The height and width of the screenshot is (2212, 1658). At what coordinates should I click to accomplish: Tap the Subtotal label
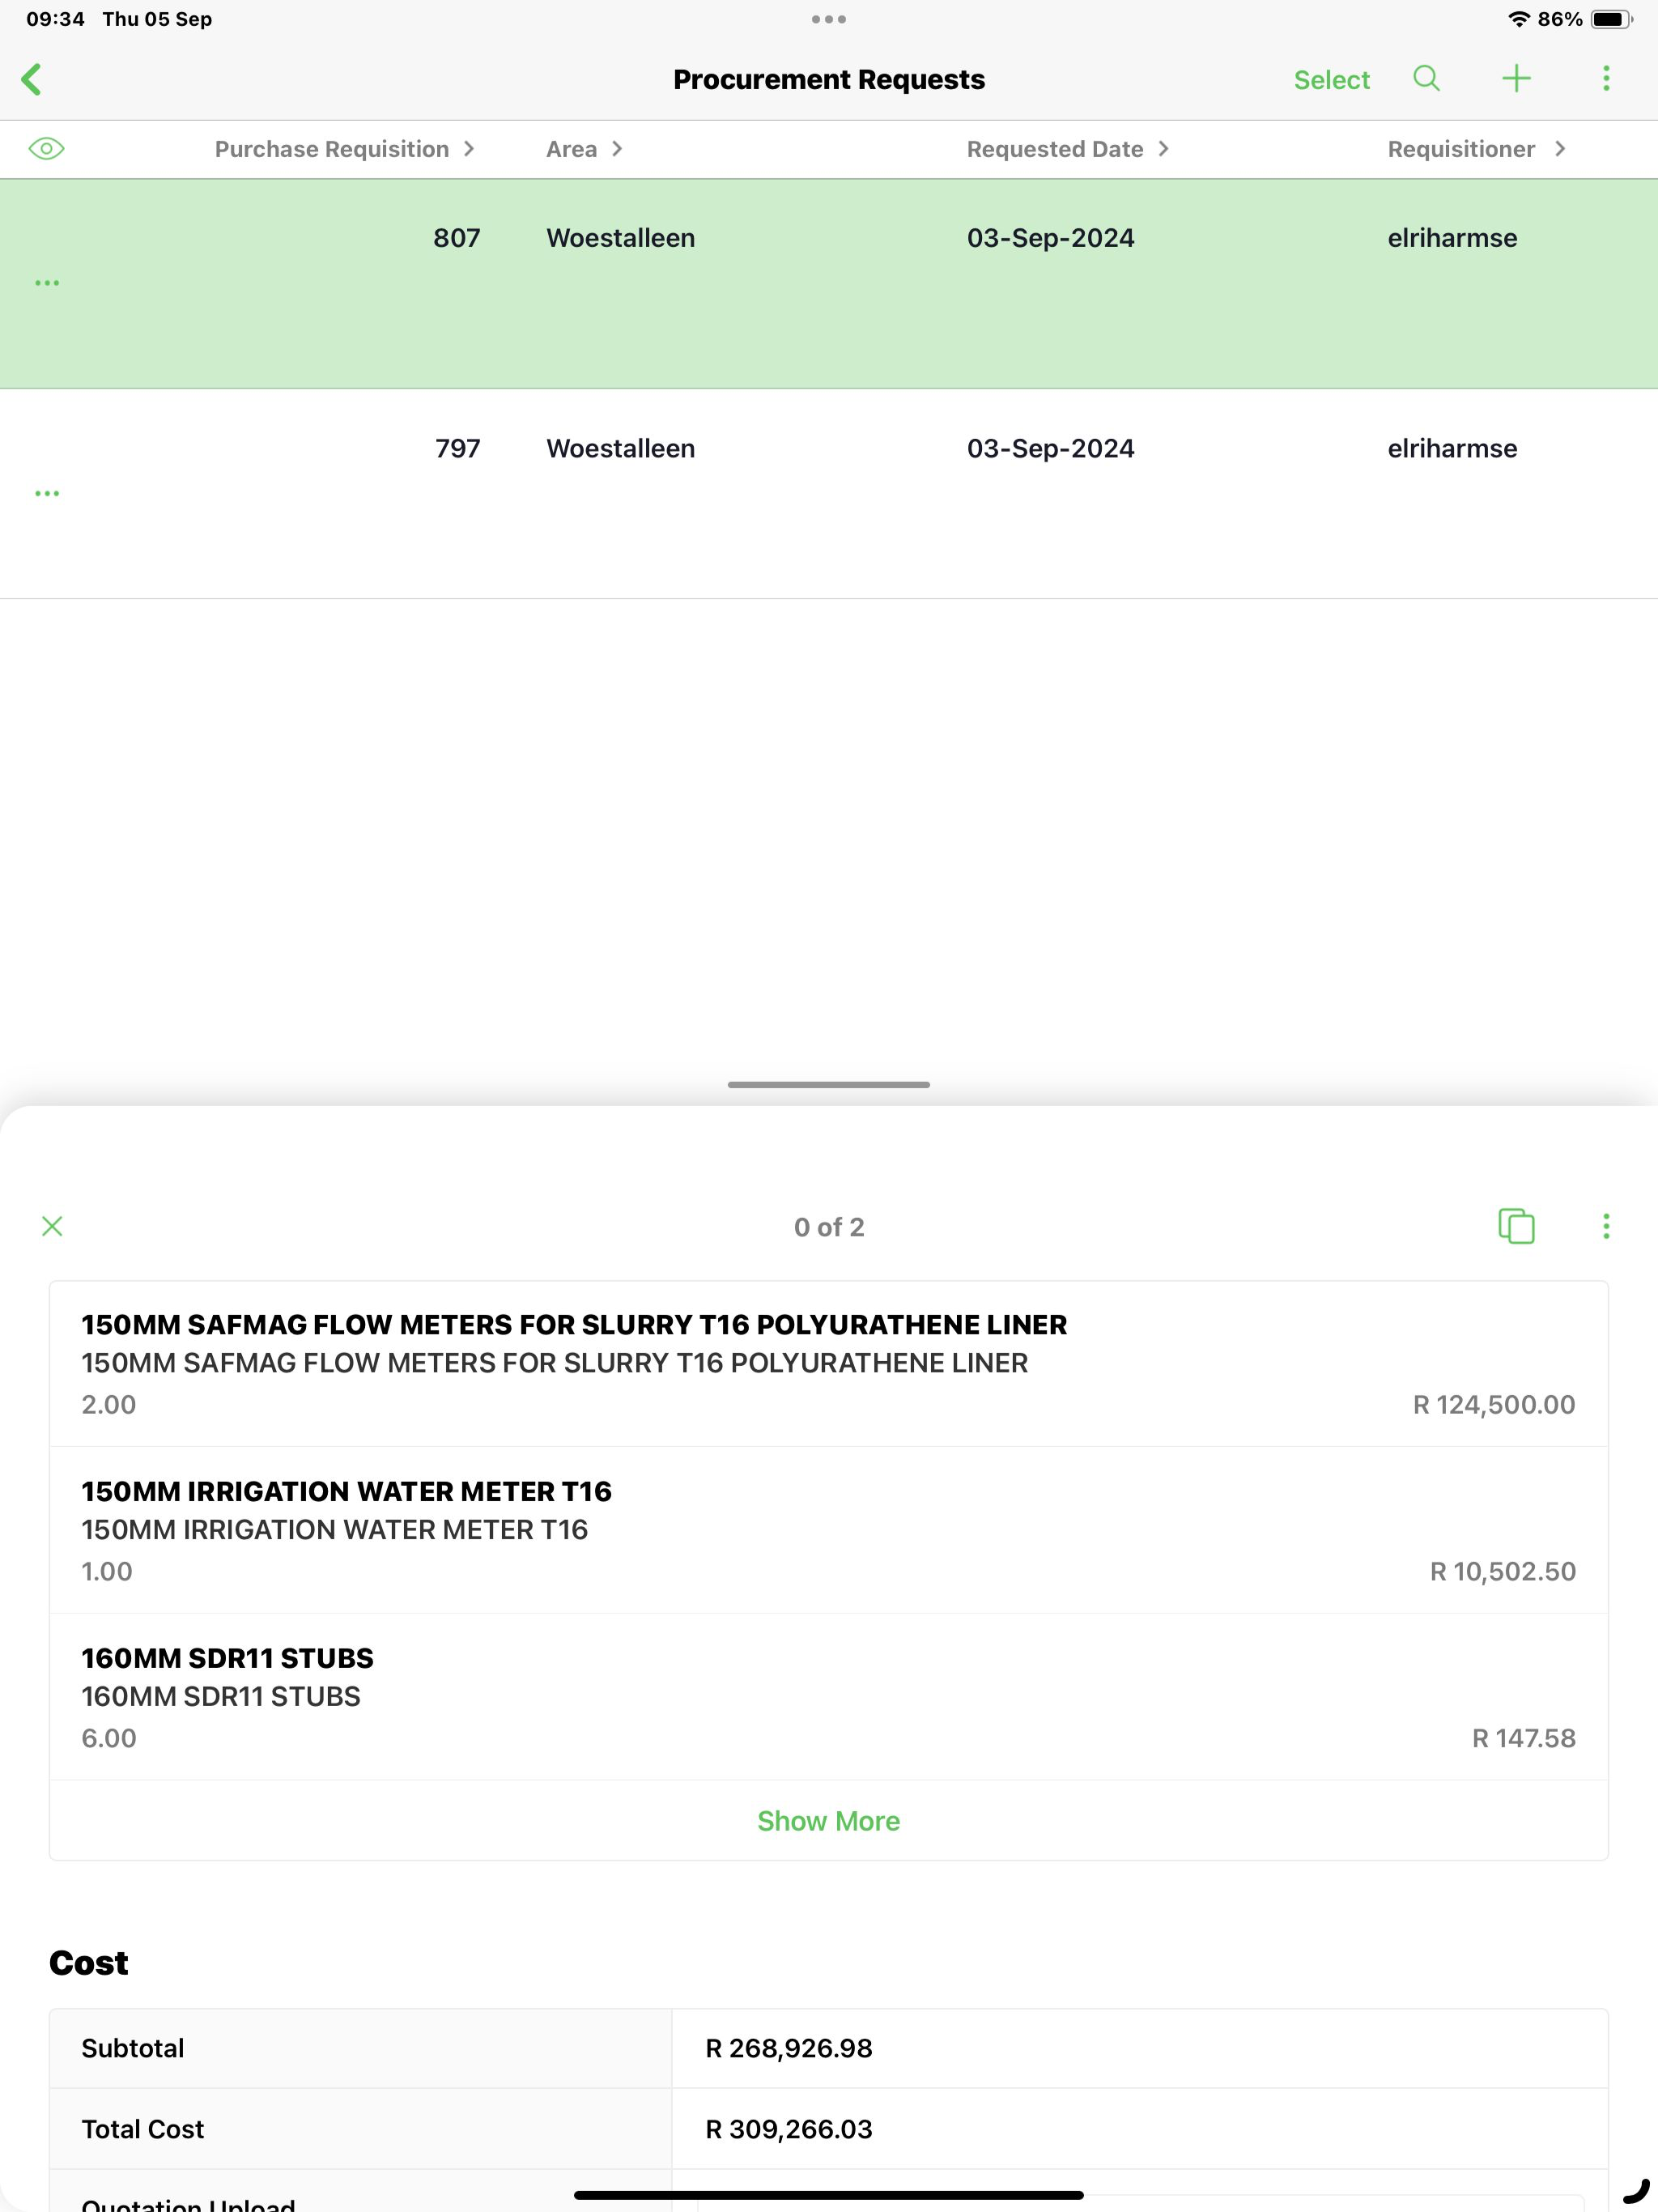(133, 2049)
